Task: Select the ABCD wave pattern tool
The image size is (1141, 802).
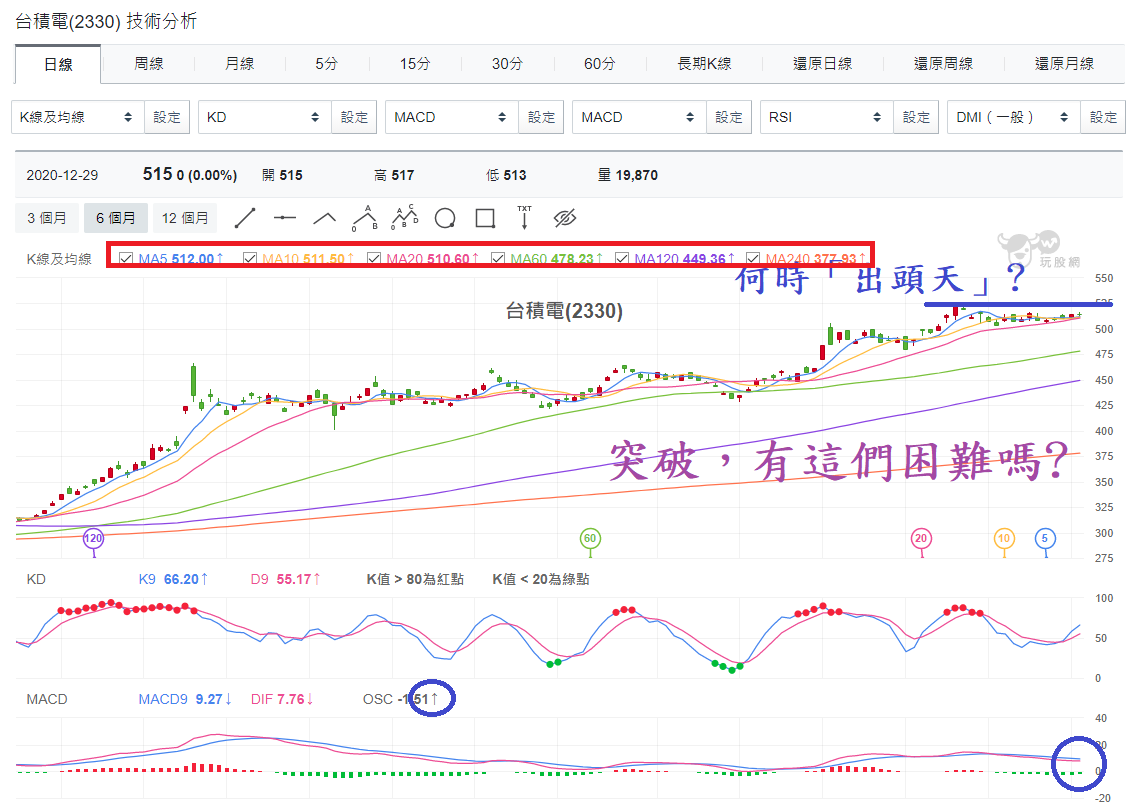Action: tap(405, 217)
